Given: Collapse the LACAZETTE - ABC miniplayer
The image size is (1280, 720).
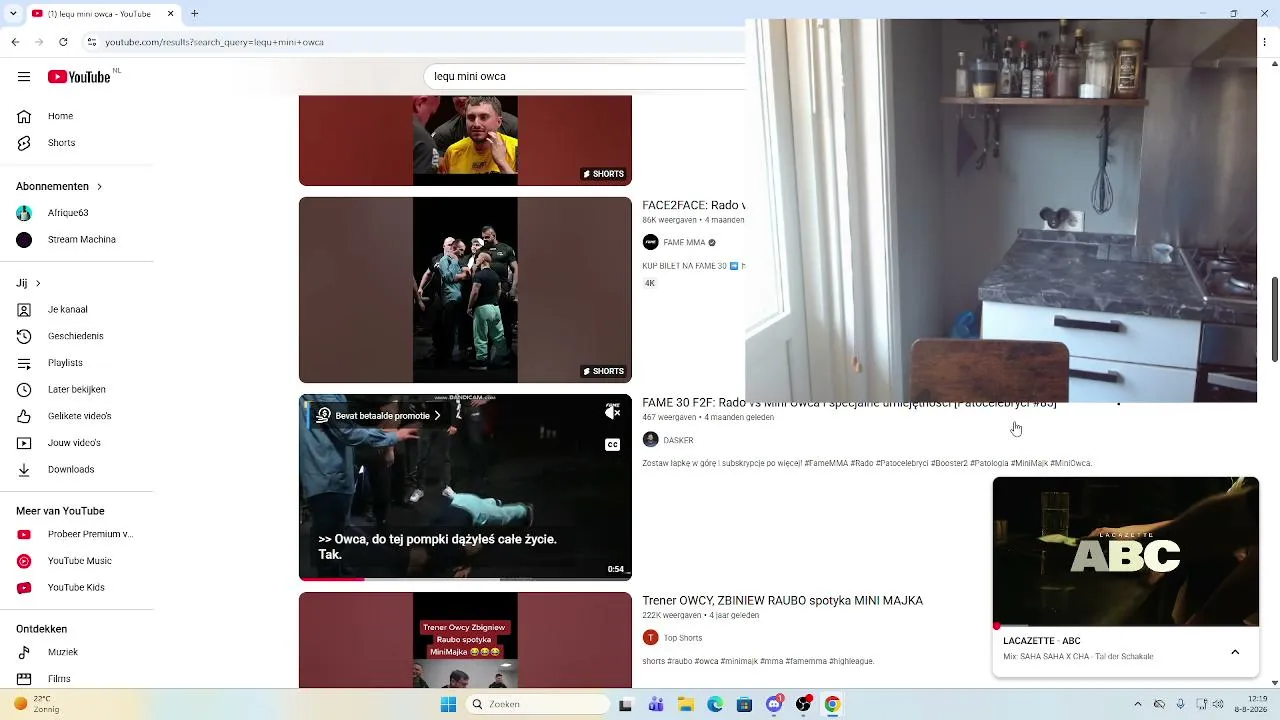Looking at the screenshot, I should tap(1235, 652).
